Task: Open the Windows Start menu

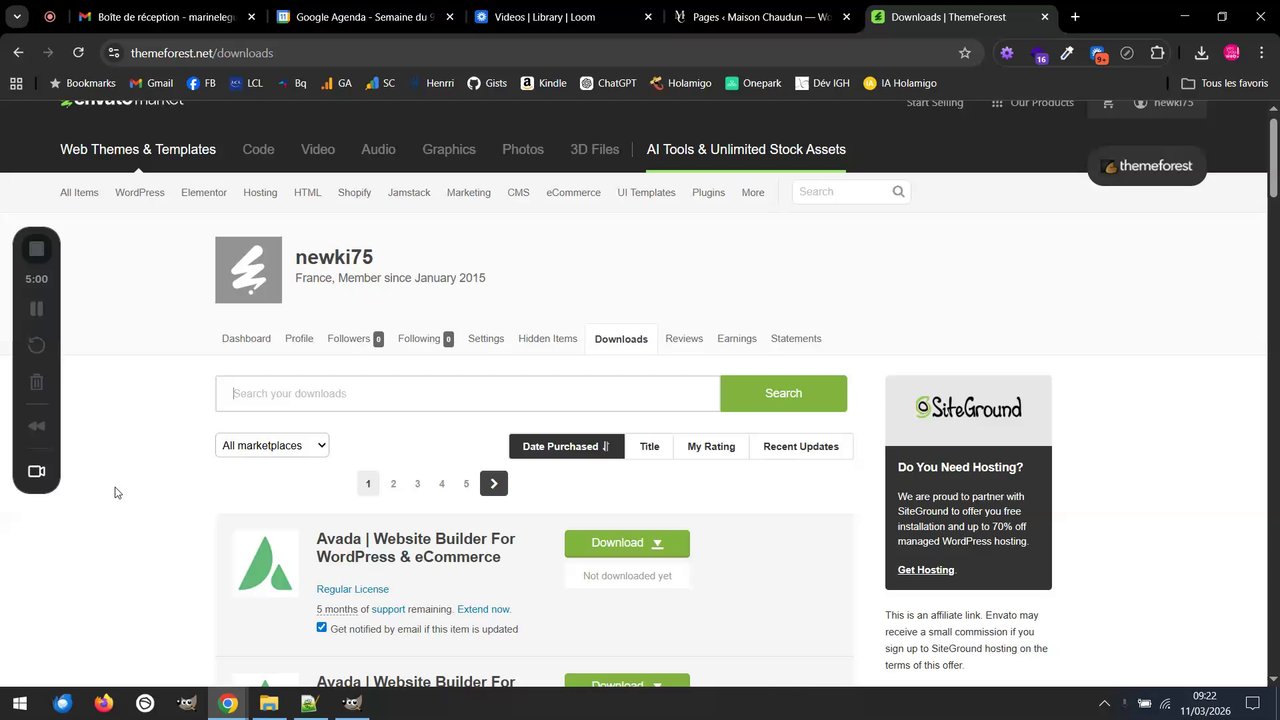Action: coord(19,704)
